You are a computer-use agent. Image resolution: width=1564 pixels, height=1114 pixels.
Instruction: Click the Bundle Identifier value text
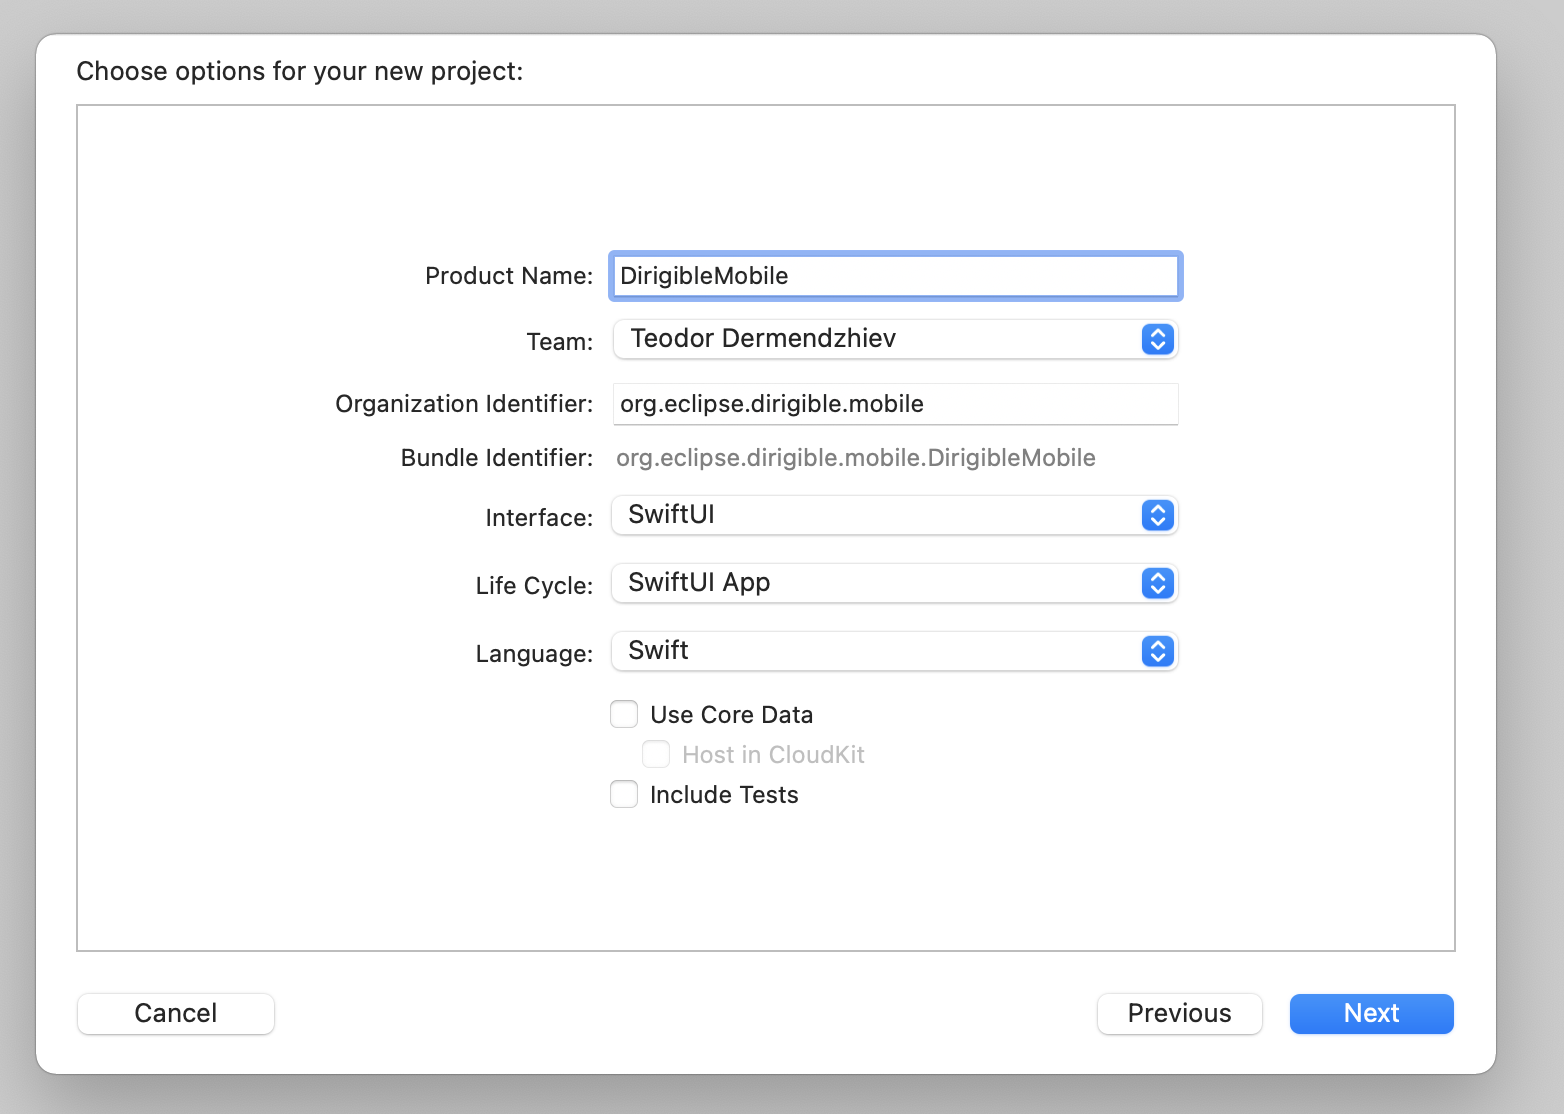click(856, 458)
